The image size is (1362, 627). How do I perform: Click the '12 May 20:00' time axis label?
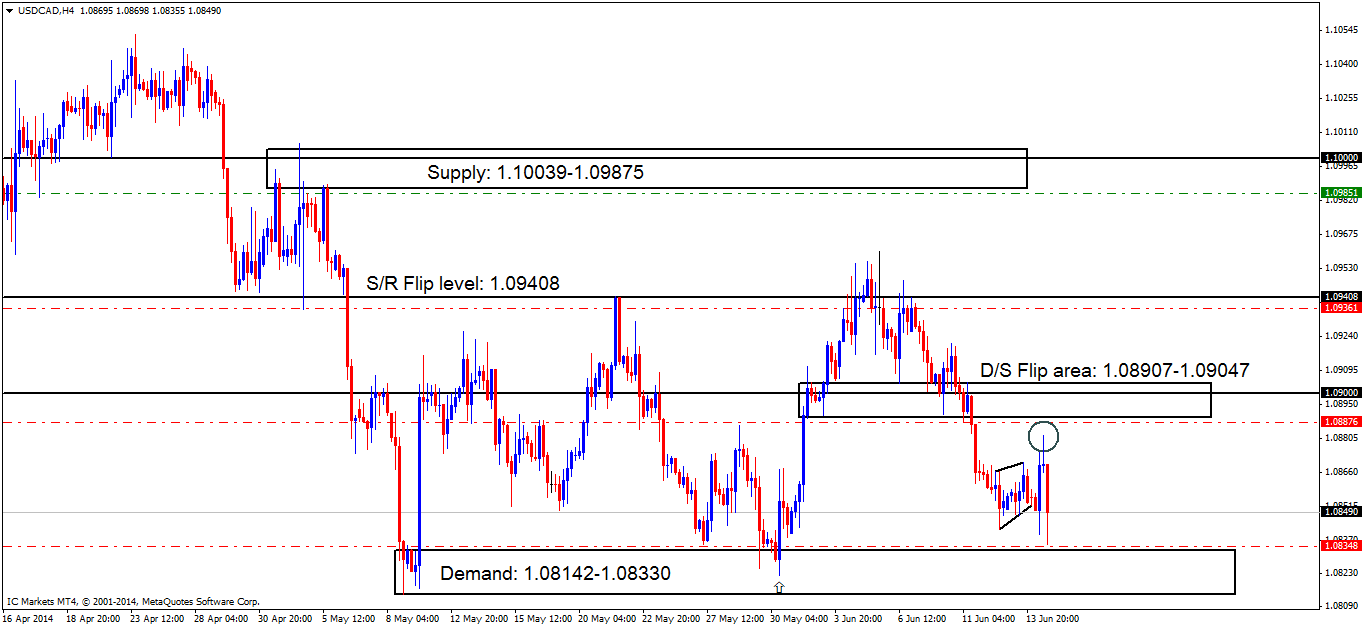tap(477, 619)
